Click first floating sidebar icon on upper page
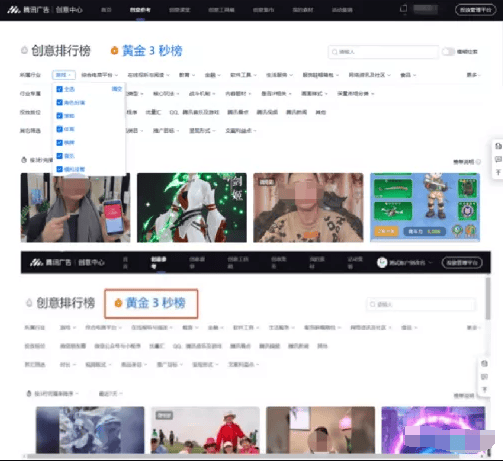 (498, 146)
